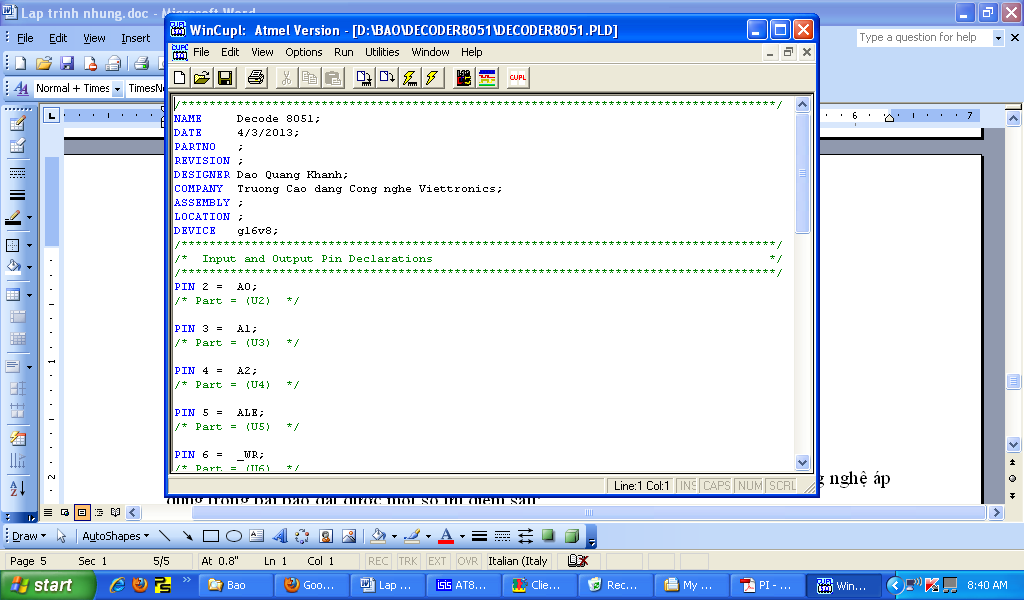Insert Clip Art from the Drawing toolbar
The height and width of the screenshot is (600, 1024).
coord(326,536)
